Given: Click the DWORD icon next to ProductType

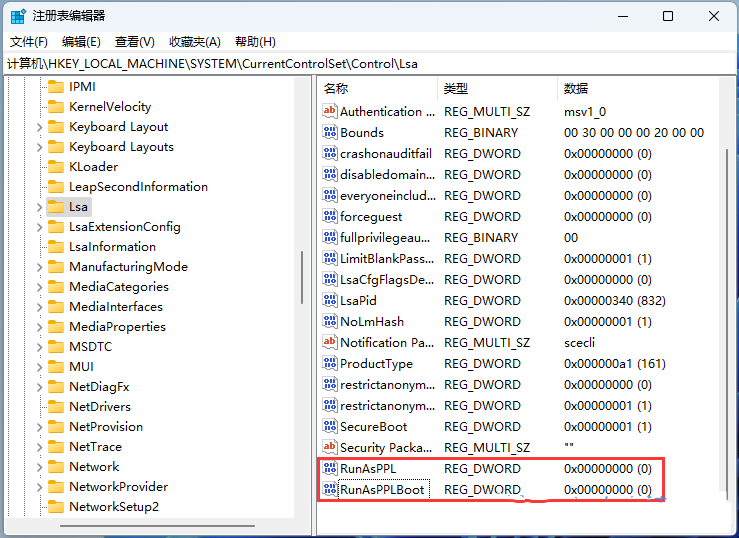Looking at the screenshot, I should [x=329, y=363].
